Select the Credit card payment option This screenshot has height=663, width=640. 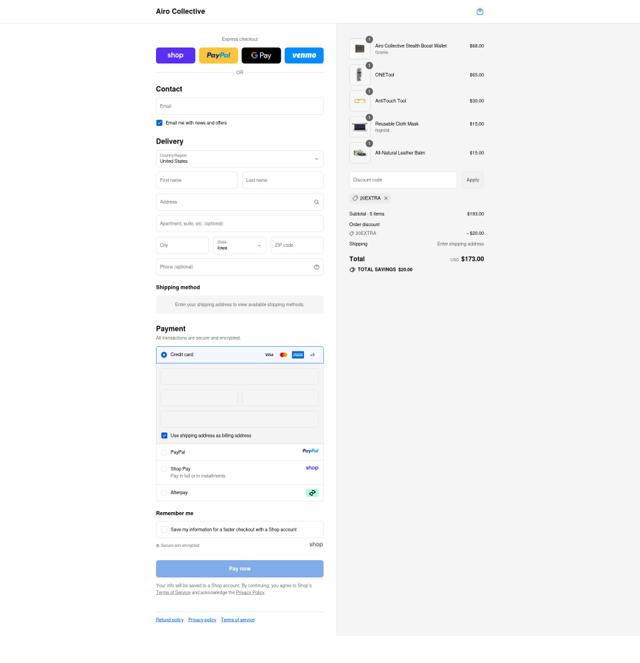(164, 355)
